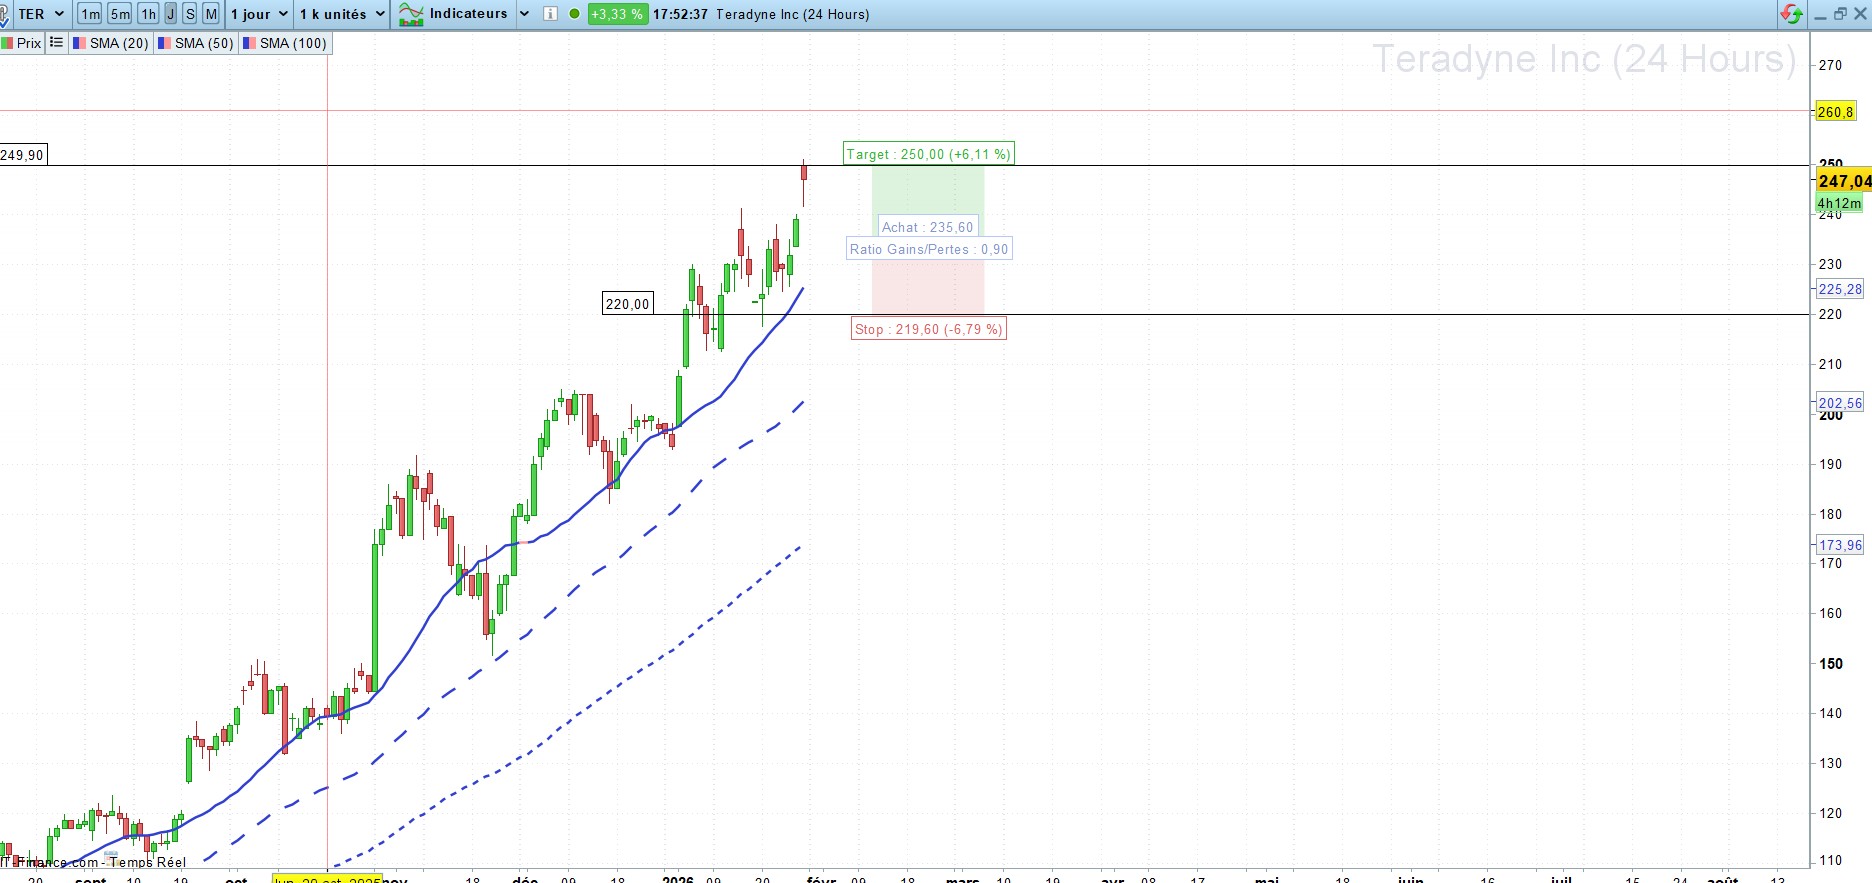Click the current price 247,04 tag
Screen dimensions: 1872x883
(x=1843, y=181)
